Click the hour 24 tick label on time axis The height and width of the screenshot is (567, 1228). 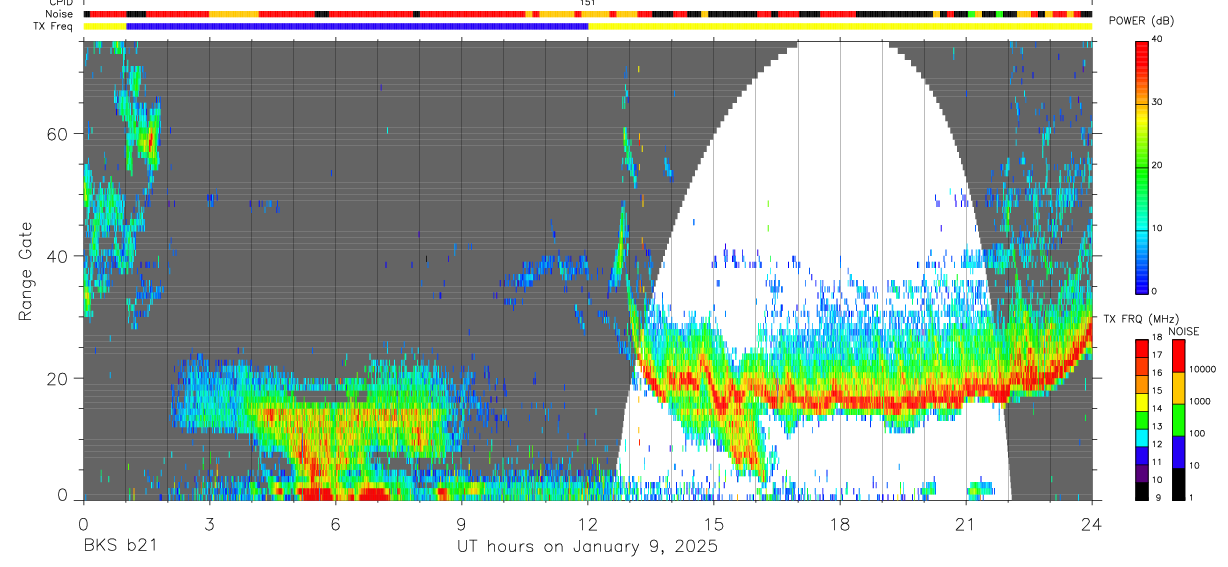[1092, 523]
